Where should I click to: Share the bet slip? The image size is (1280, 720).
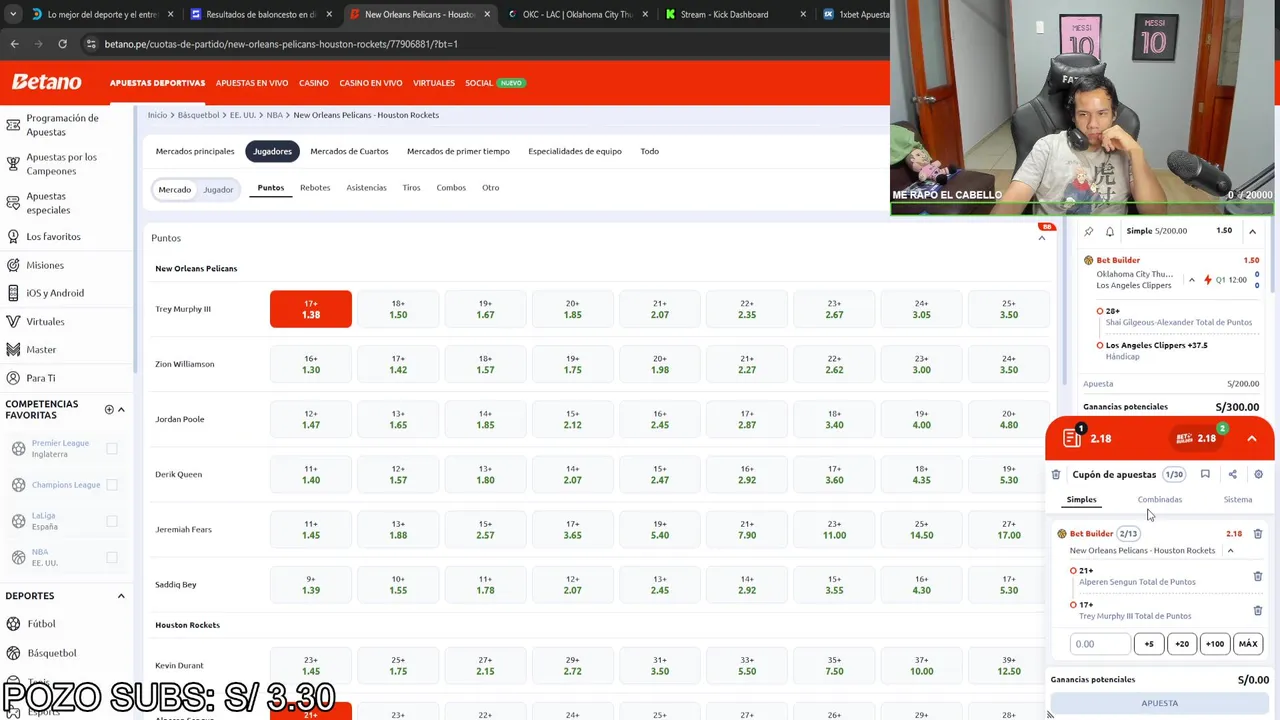(1232, 475)
